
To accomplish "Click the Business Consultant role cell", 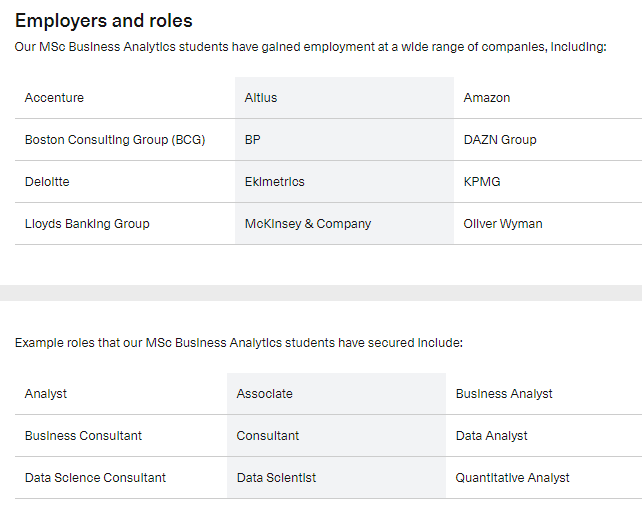I will pyautogui.click(x=121, y=436).
